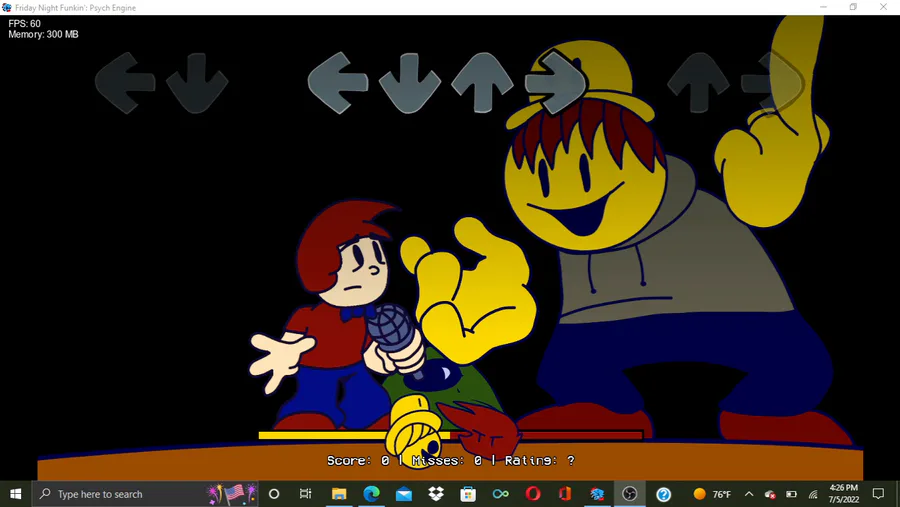Hit the center player right arrow receptor

coord(555,82)
